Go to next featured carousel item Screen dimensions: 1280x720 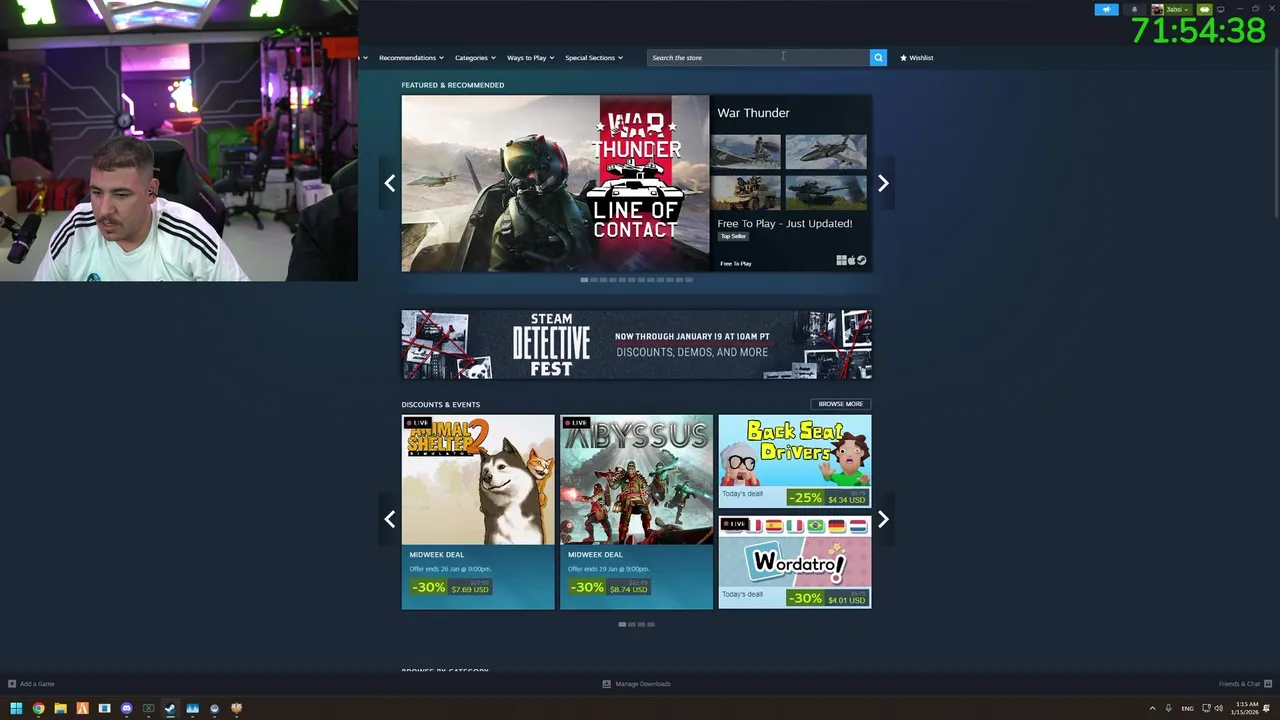(883, 183)
